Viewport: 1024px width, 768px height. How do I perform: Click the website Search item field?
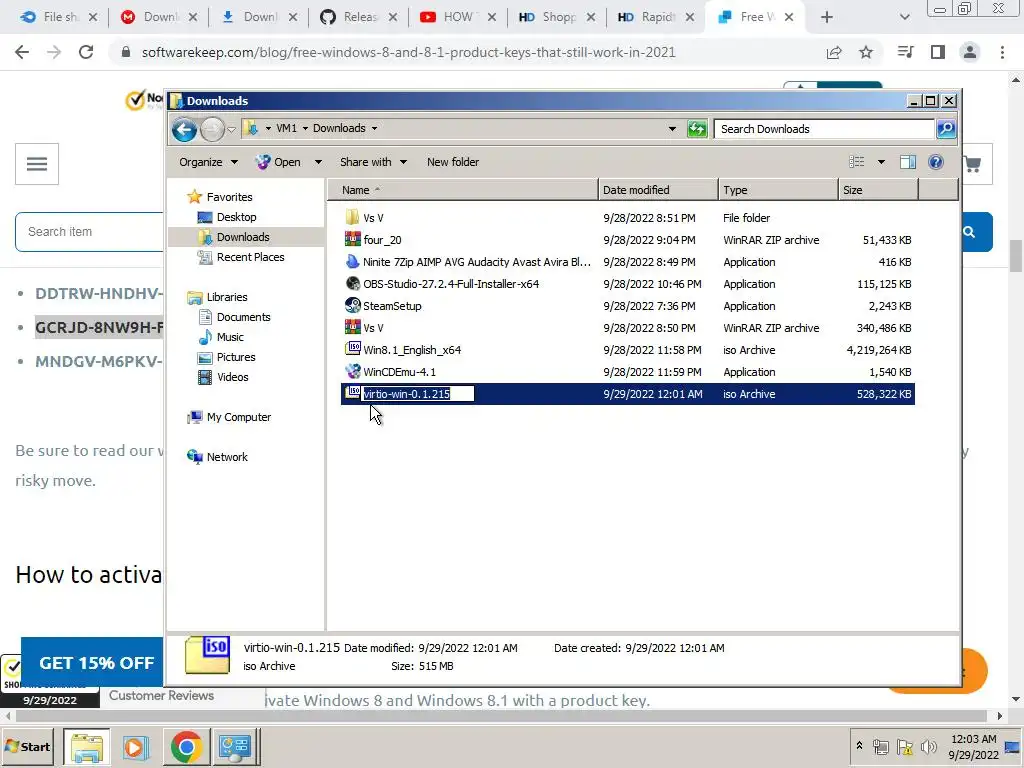pyautogui.click(x=89, y=232)
